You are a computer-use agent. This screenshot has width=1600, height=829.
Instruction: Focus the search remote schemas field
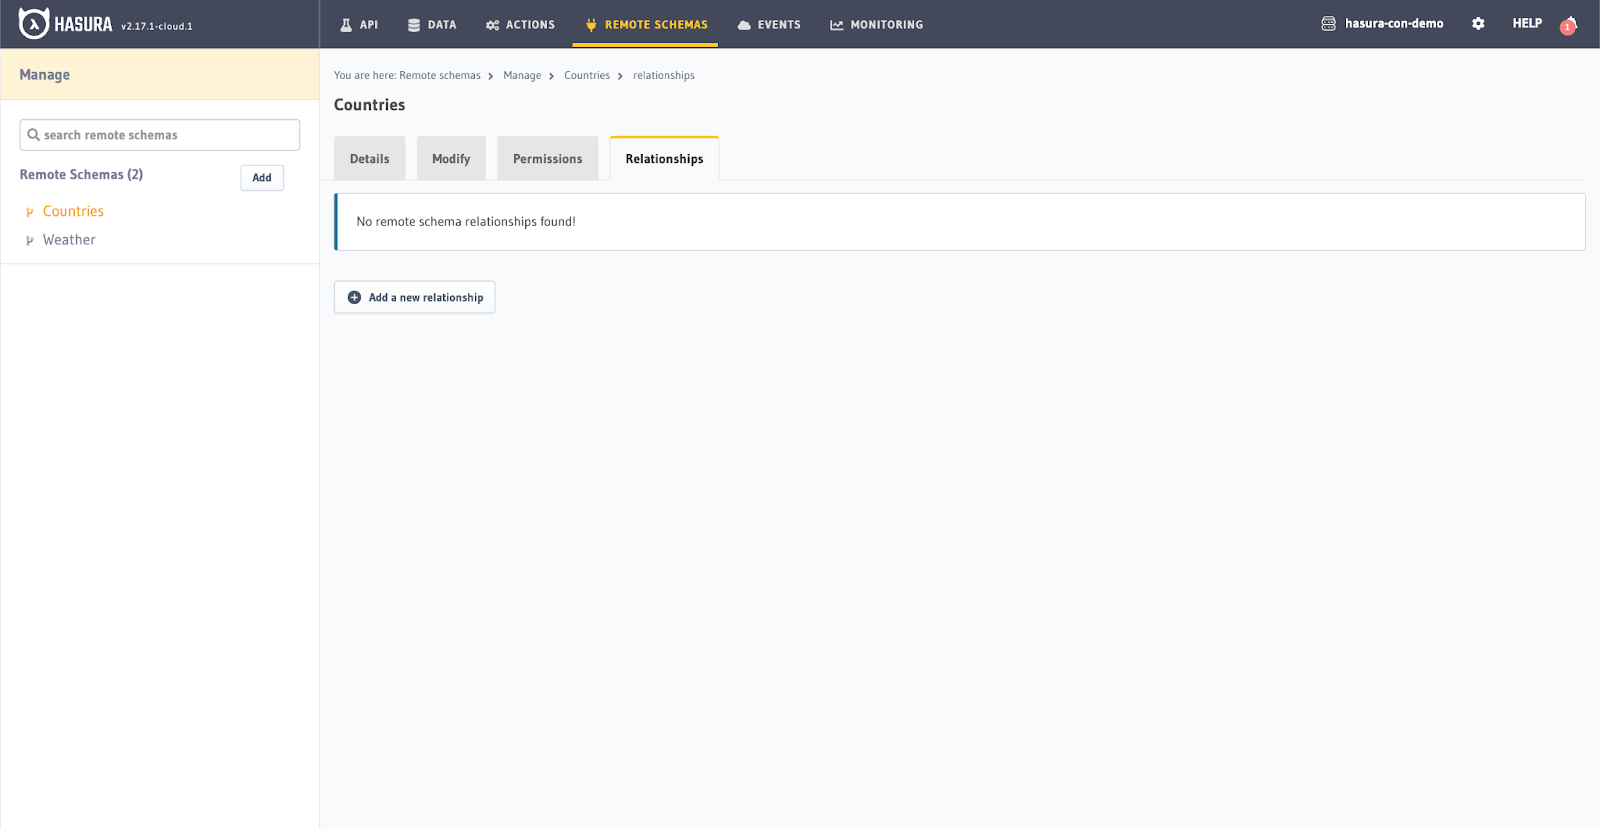(160, 135)
